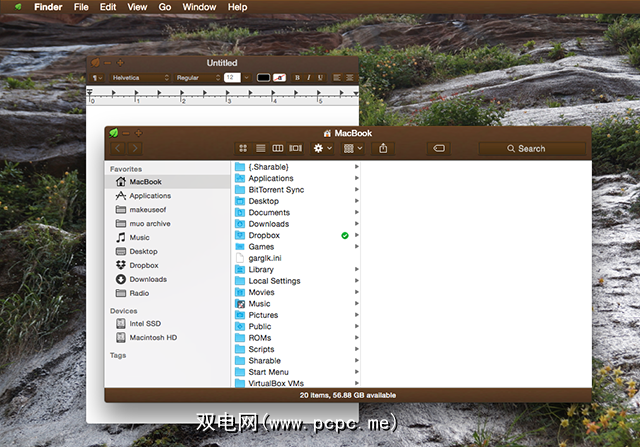The image size is (640, 447).
Task: Open Regular typeface dropdown
Action: tap(198, 78)
